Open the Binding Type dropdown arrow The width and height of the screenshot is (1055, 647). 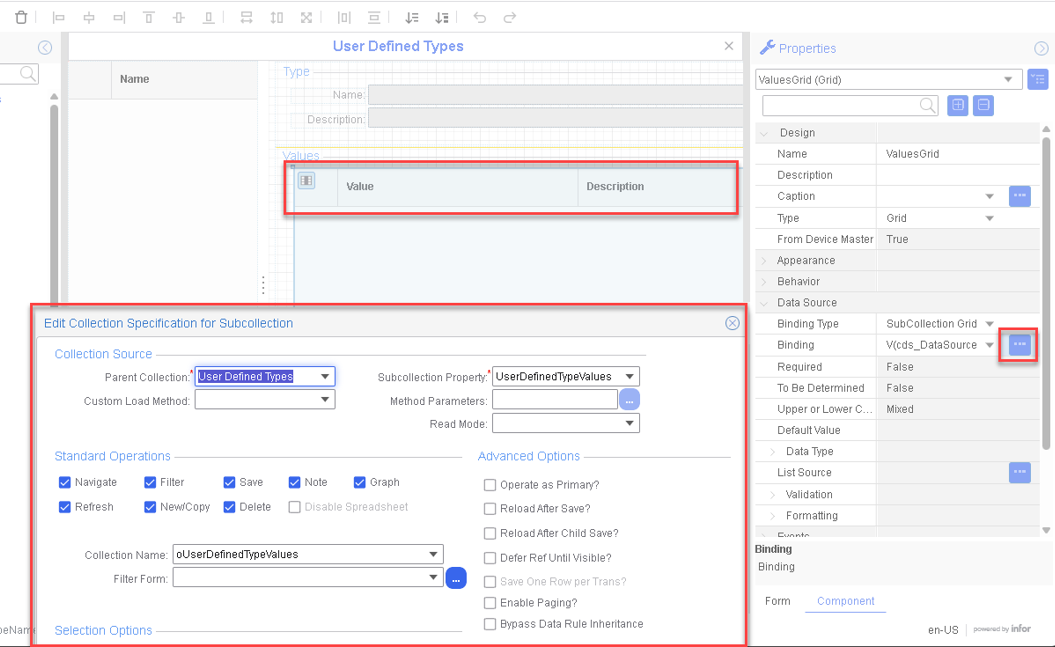[x=990, y=324]
